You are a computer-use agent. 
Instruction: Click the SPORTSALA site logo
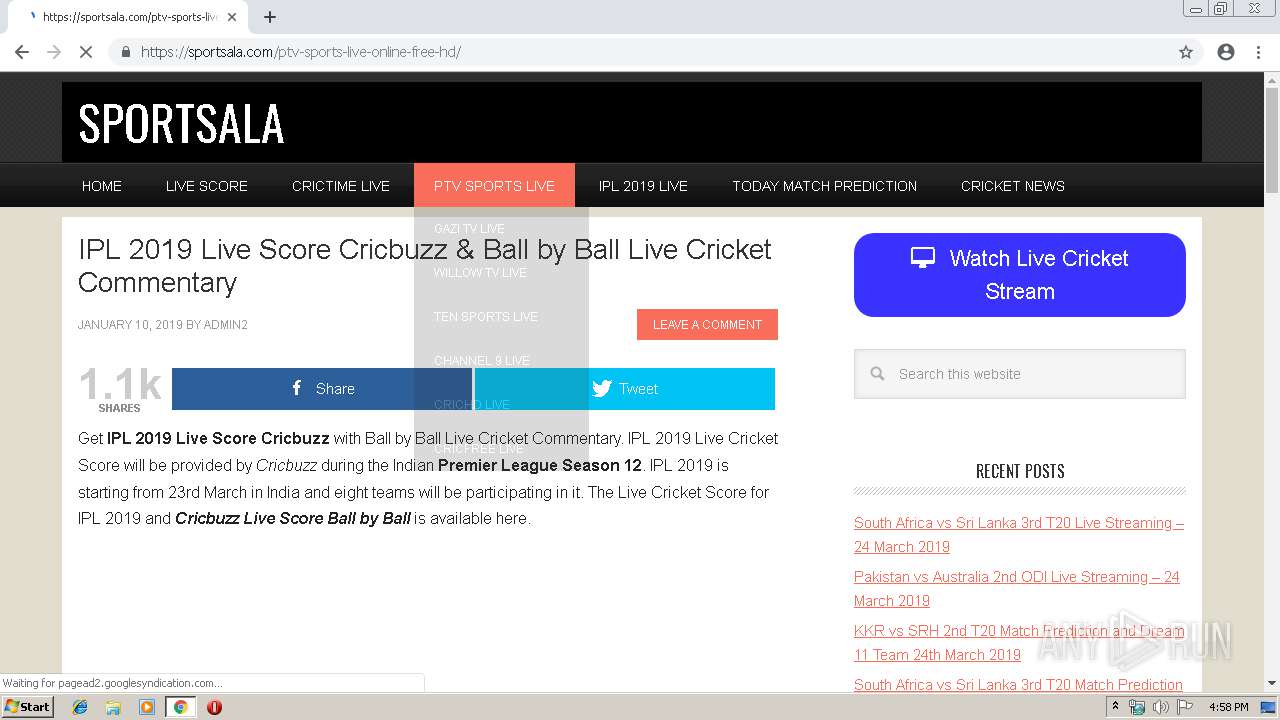click(x=181, y=124)
